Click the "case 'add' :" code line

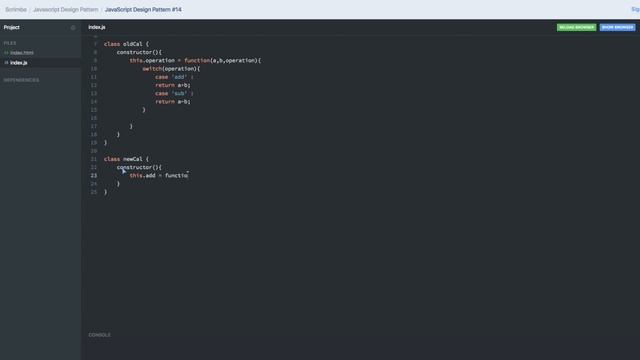pos(174,77)
